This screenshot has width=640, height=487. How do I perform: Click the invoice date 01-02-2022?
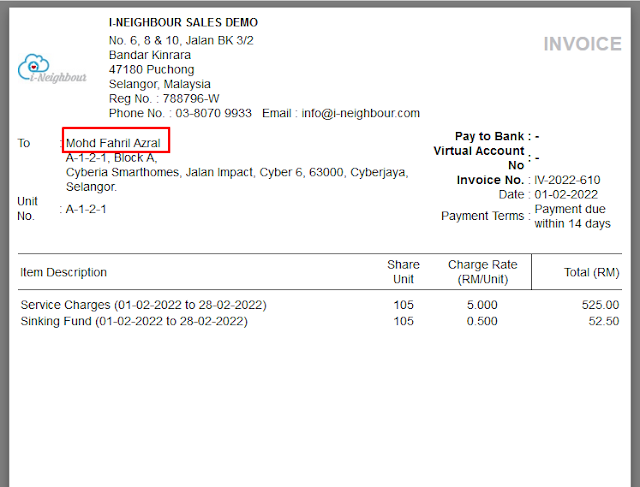(566, 194)
